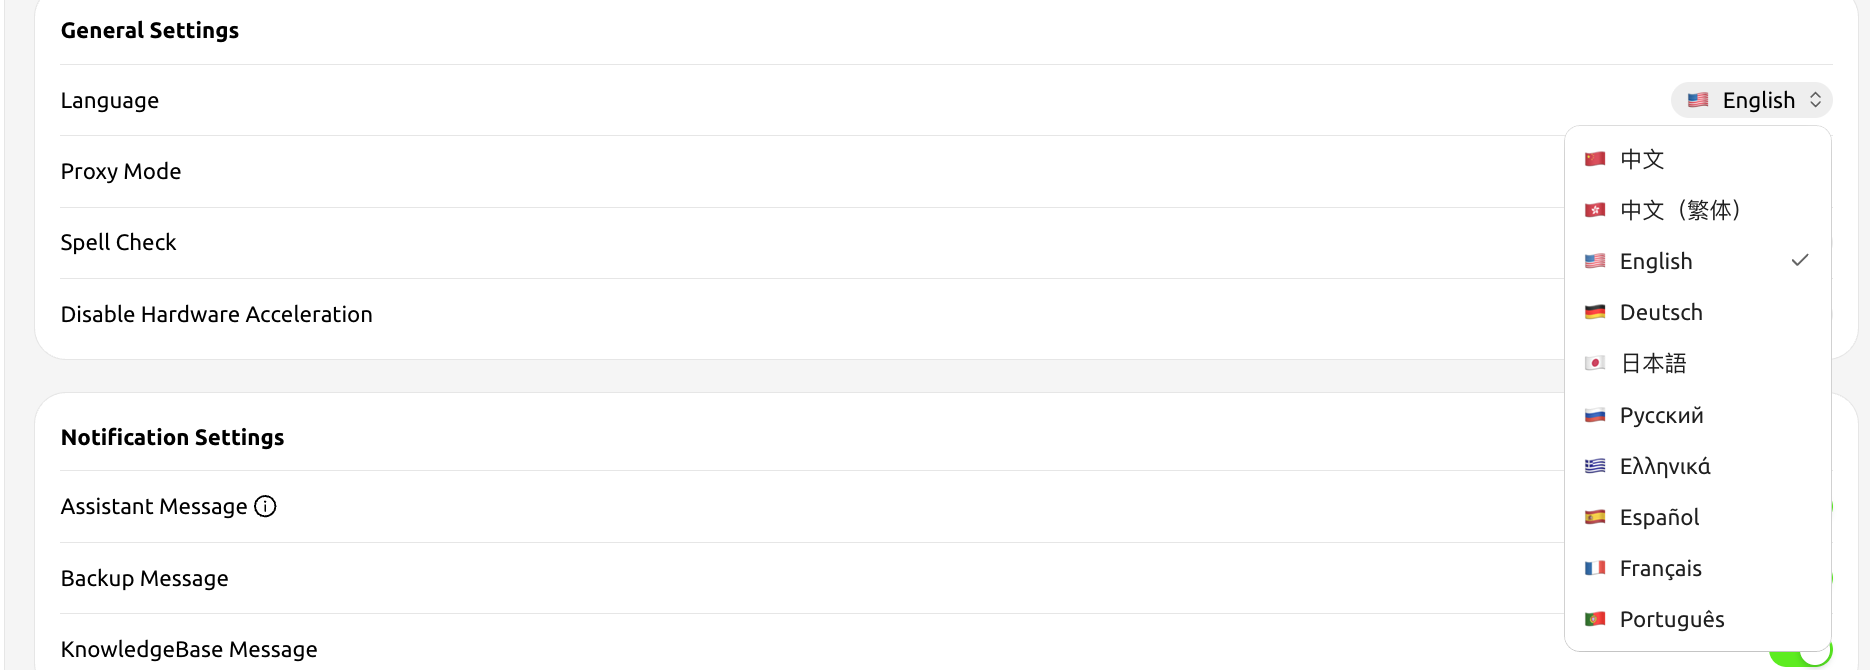Switch language to Ελληνικά
This screenshot has height=670, width=1870.
pyautogui.click(x=1664, y=466)
